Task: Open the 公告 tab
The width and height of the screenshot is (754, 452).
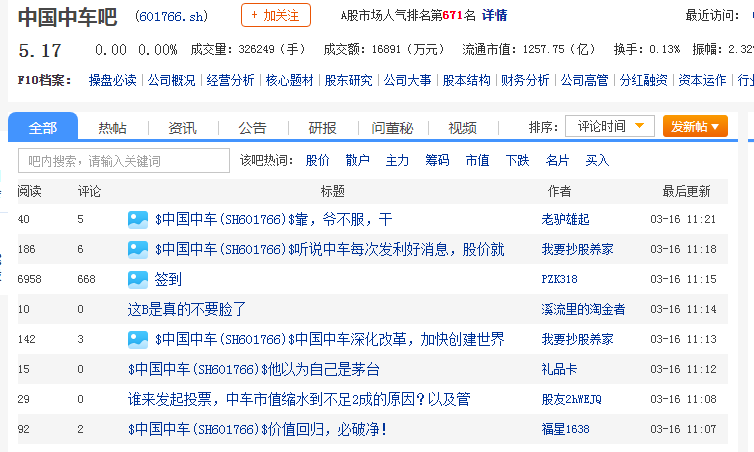Action: 252,127
